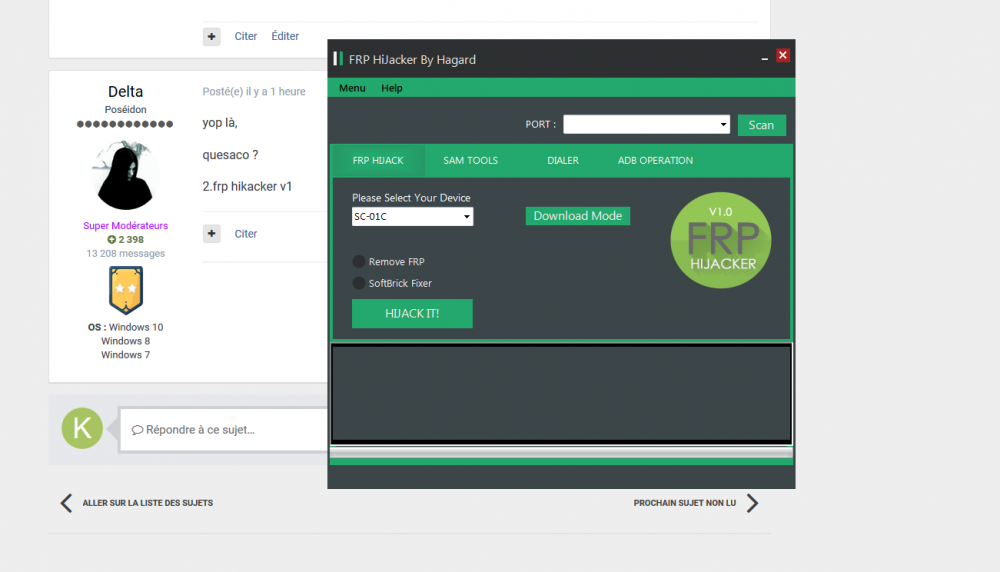Viewport: 1000px width, 572px height.
Task: Click the Scan button
Action: click(x=761, y=125)
